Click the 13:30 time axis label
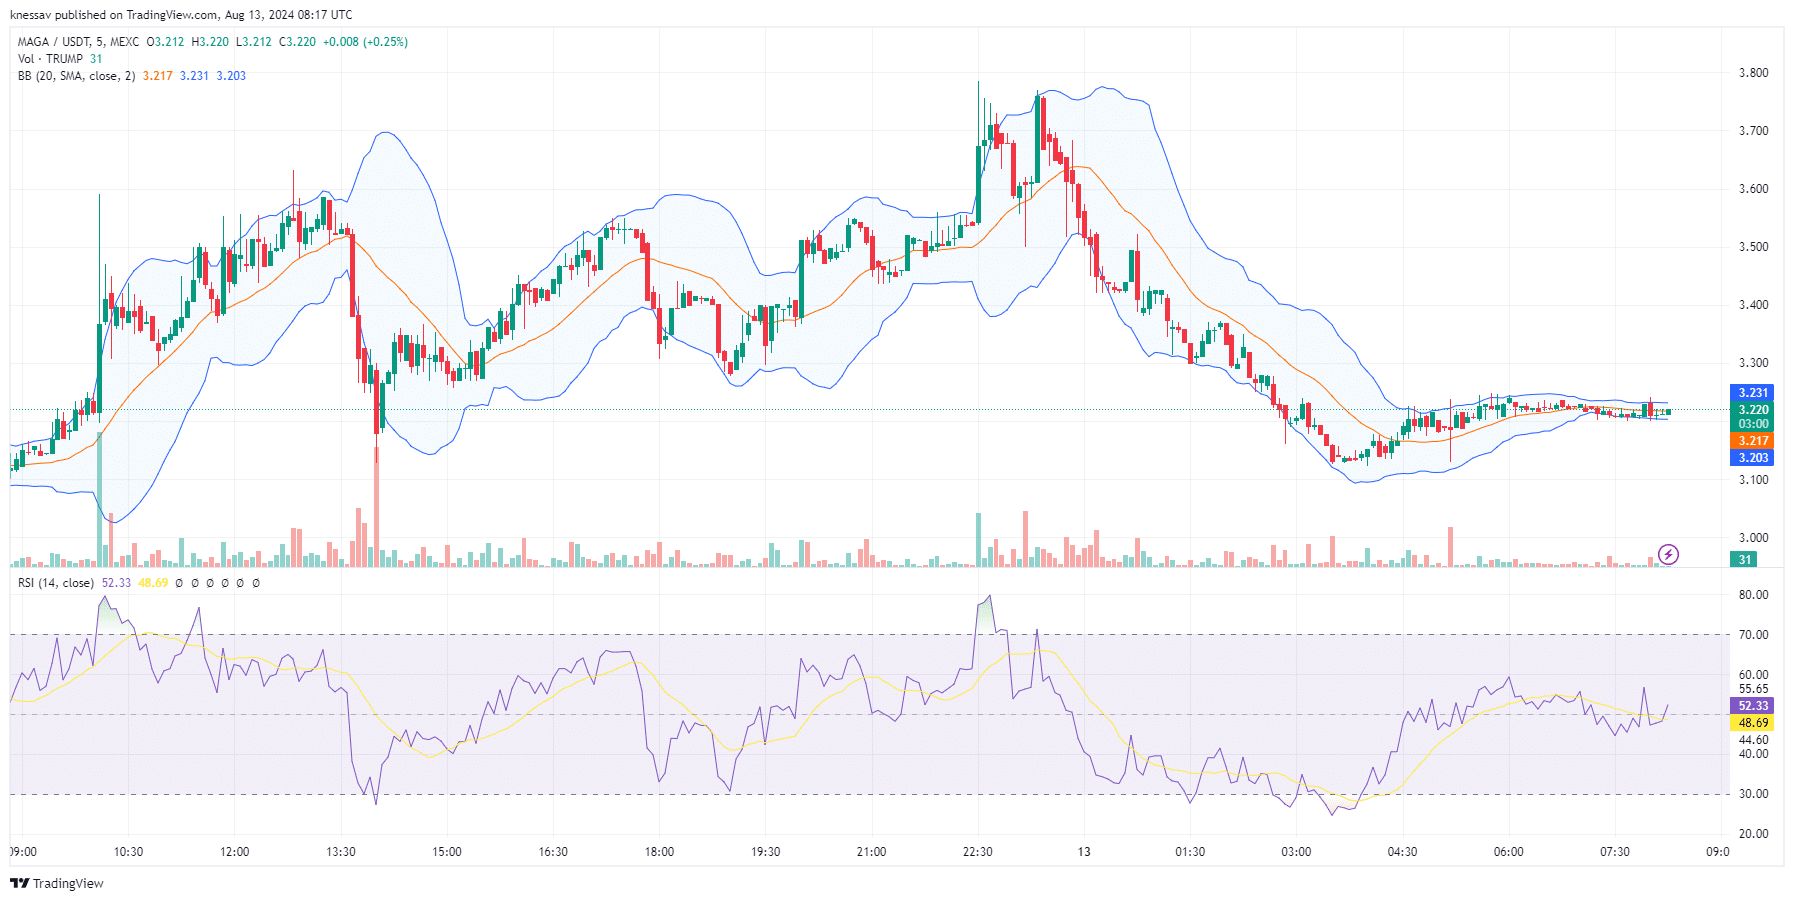Viewport: 1794px width, 901px height. click(341, 852)
